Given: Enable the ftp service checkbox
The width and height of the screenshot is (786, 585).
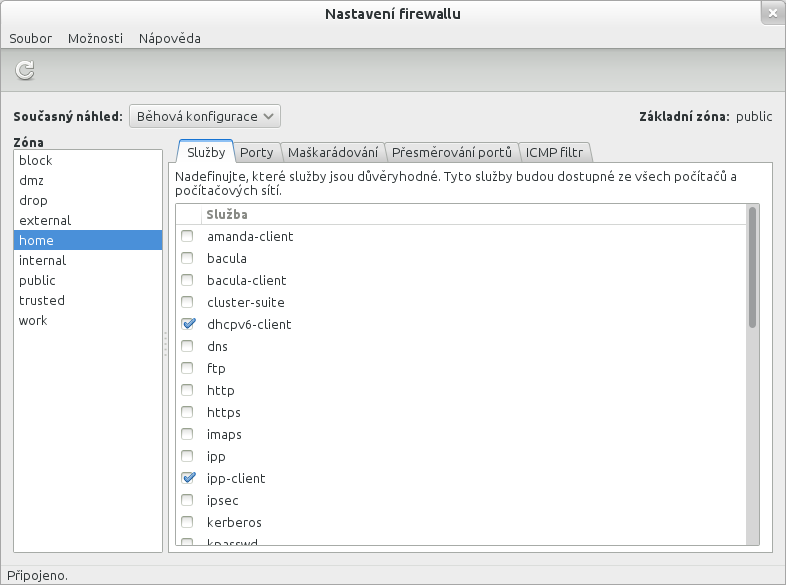Looking at the screenshot, I should [x=187, y=368].
